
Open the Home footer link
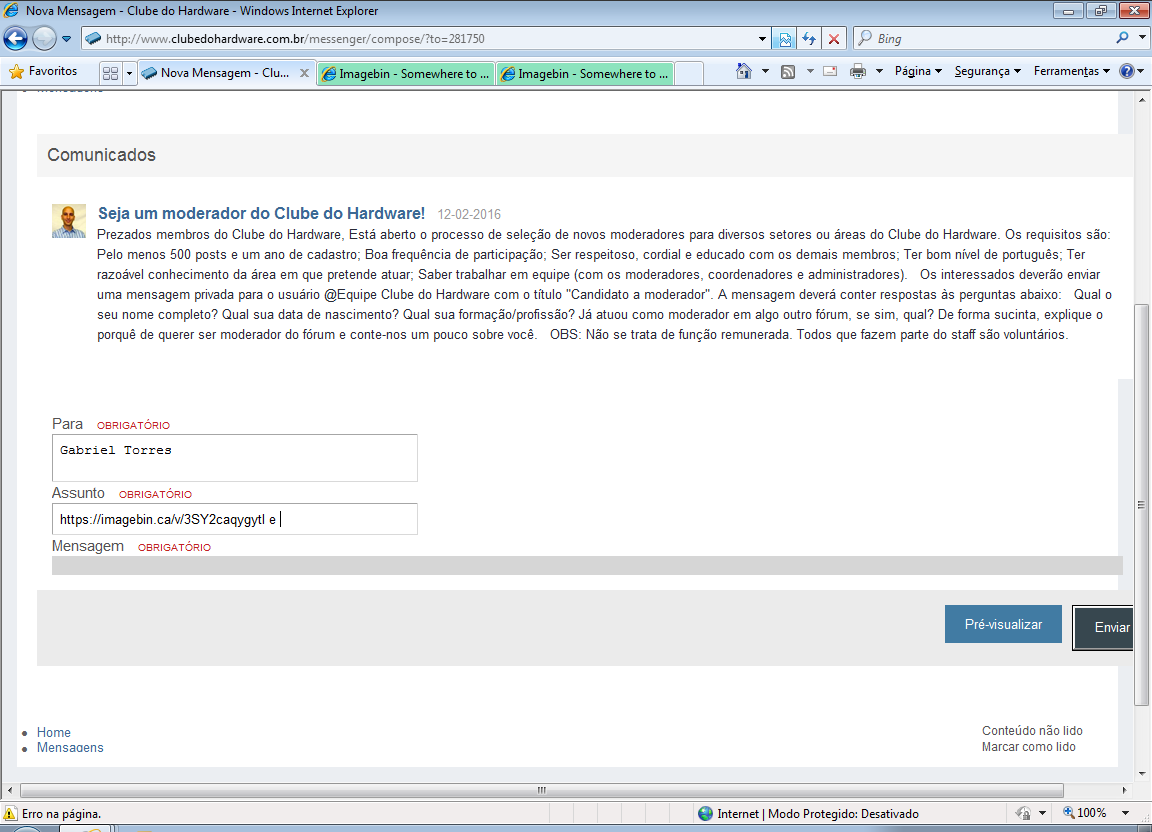pos(54,732)
